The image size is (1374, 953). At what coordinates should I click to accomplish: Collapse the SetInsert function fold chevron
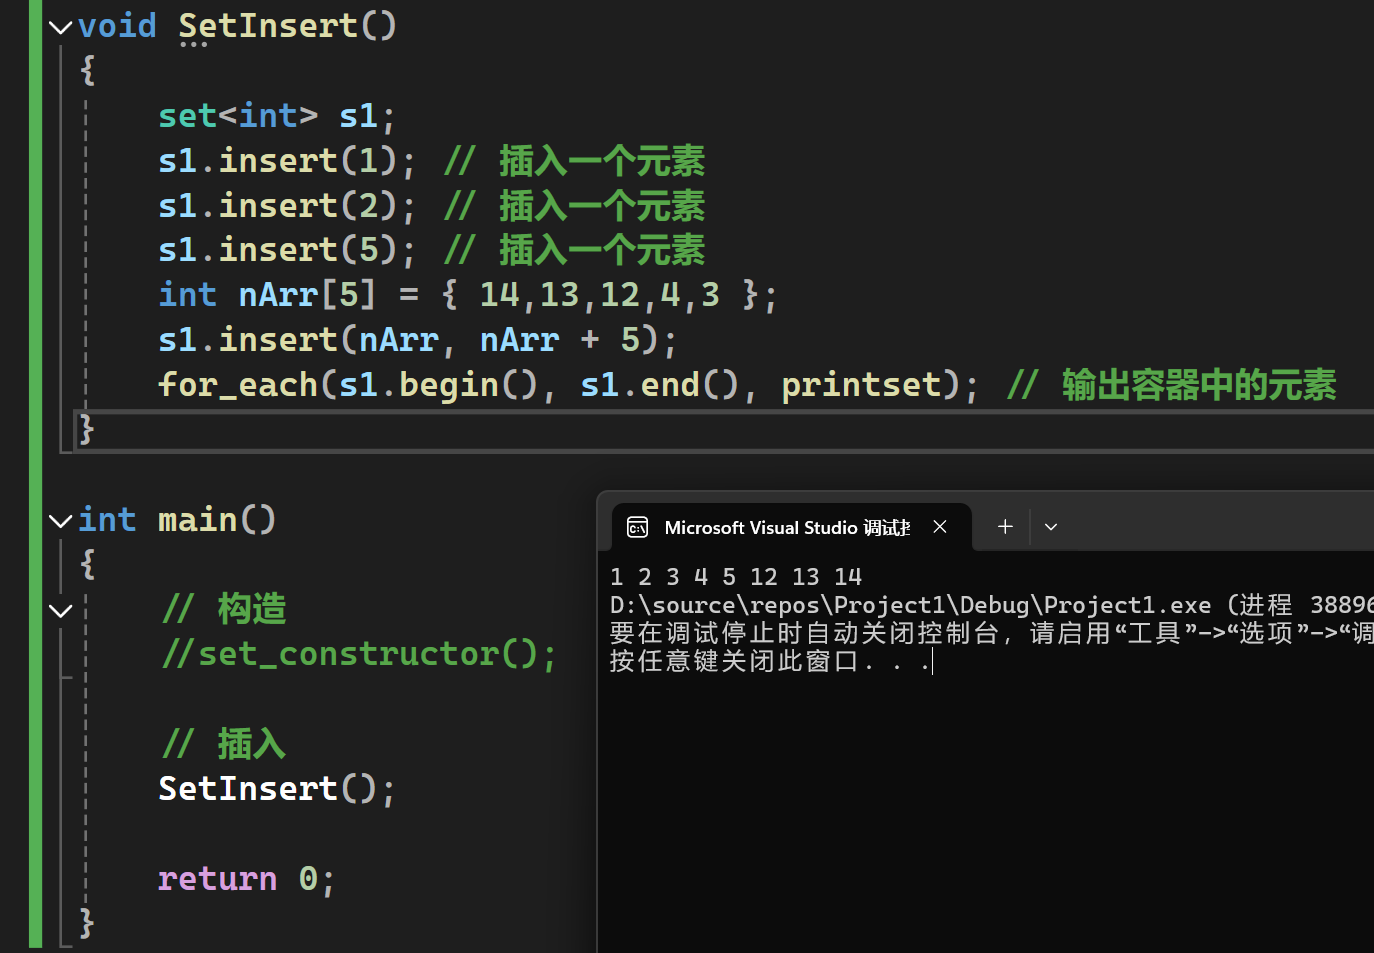pos(60,28)
